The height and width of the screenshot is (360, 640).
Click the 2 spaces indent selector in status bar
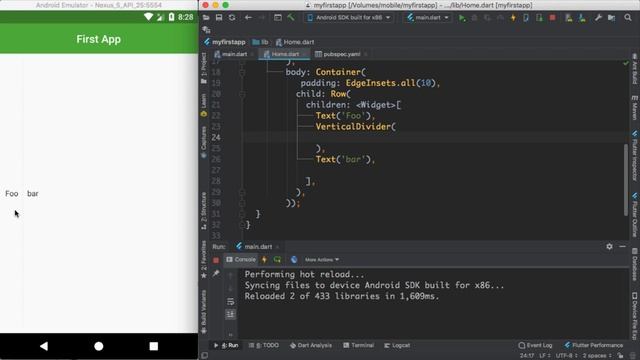point(597,356)
